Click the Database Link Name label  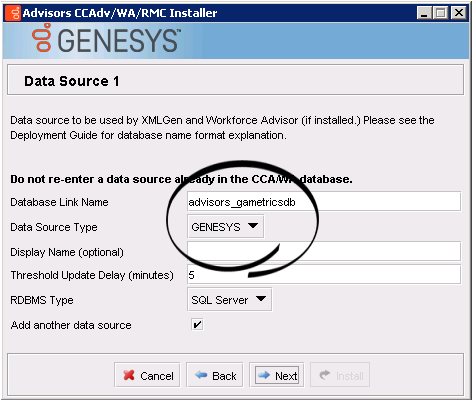[x=59, y=202]
